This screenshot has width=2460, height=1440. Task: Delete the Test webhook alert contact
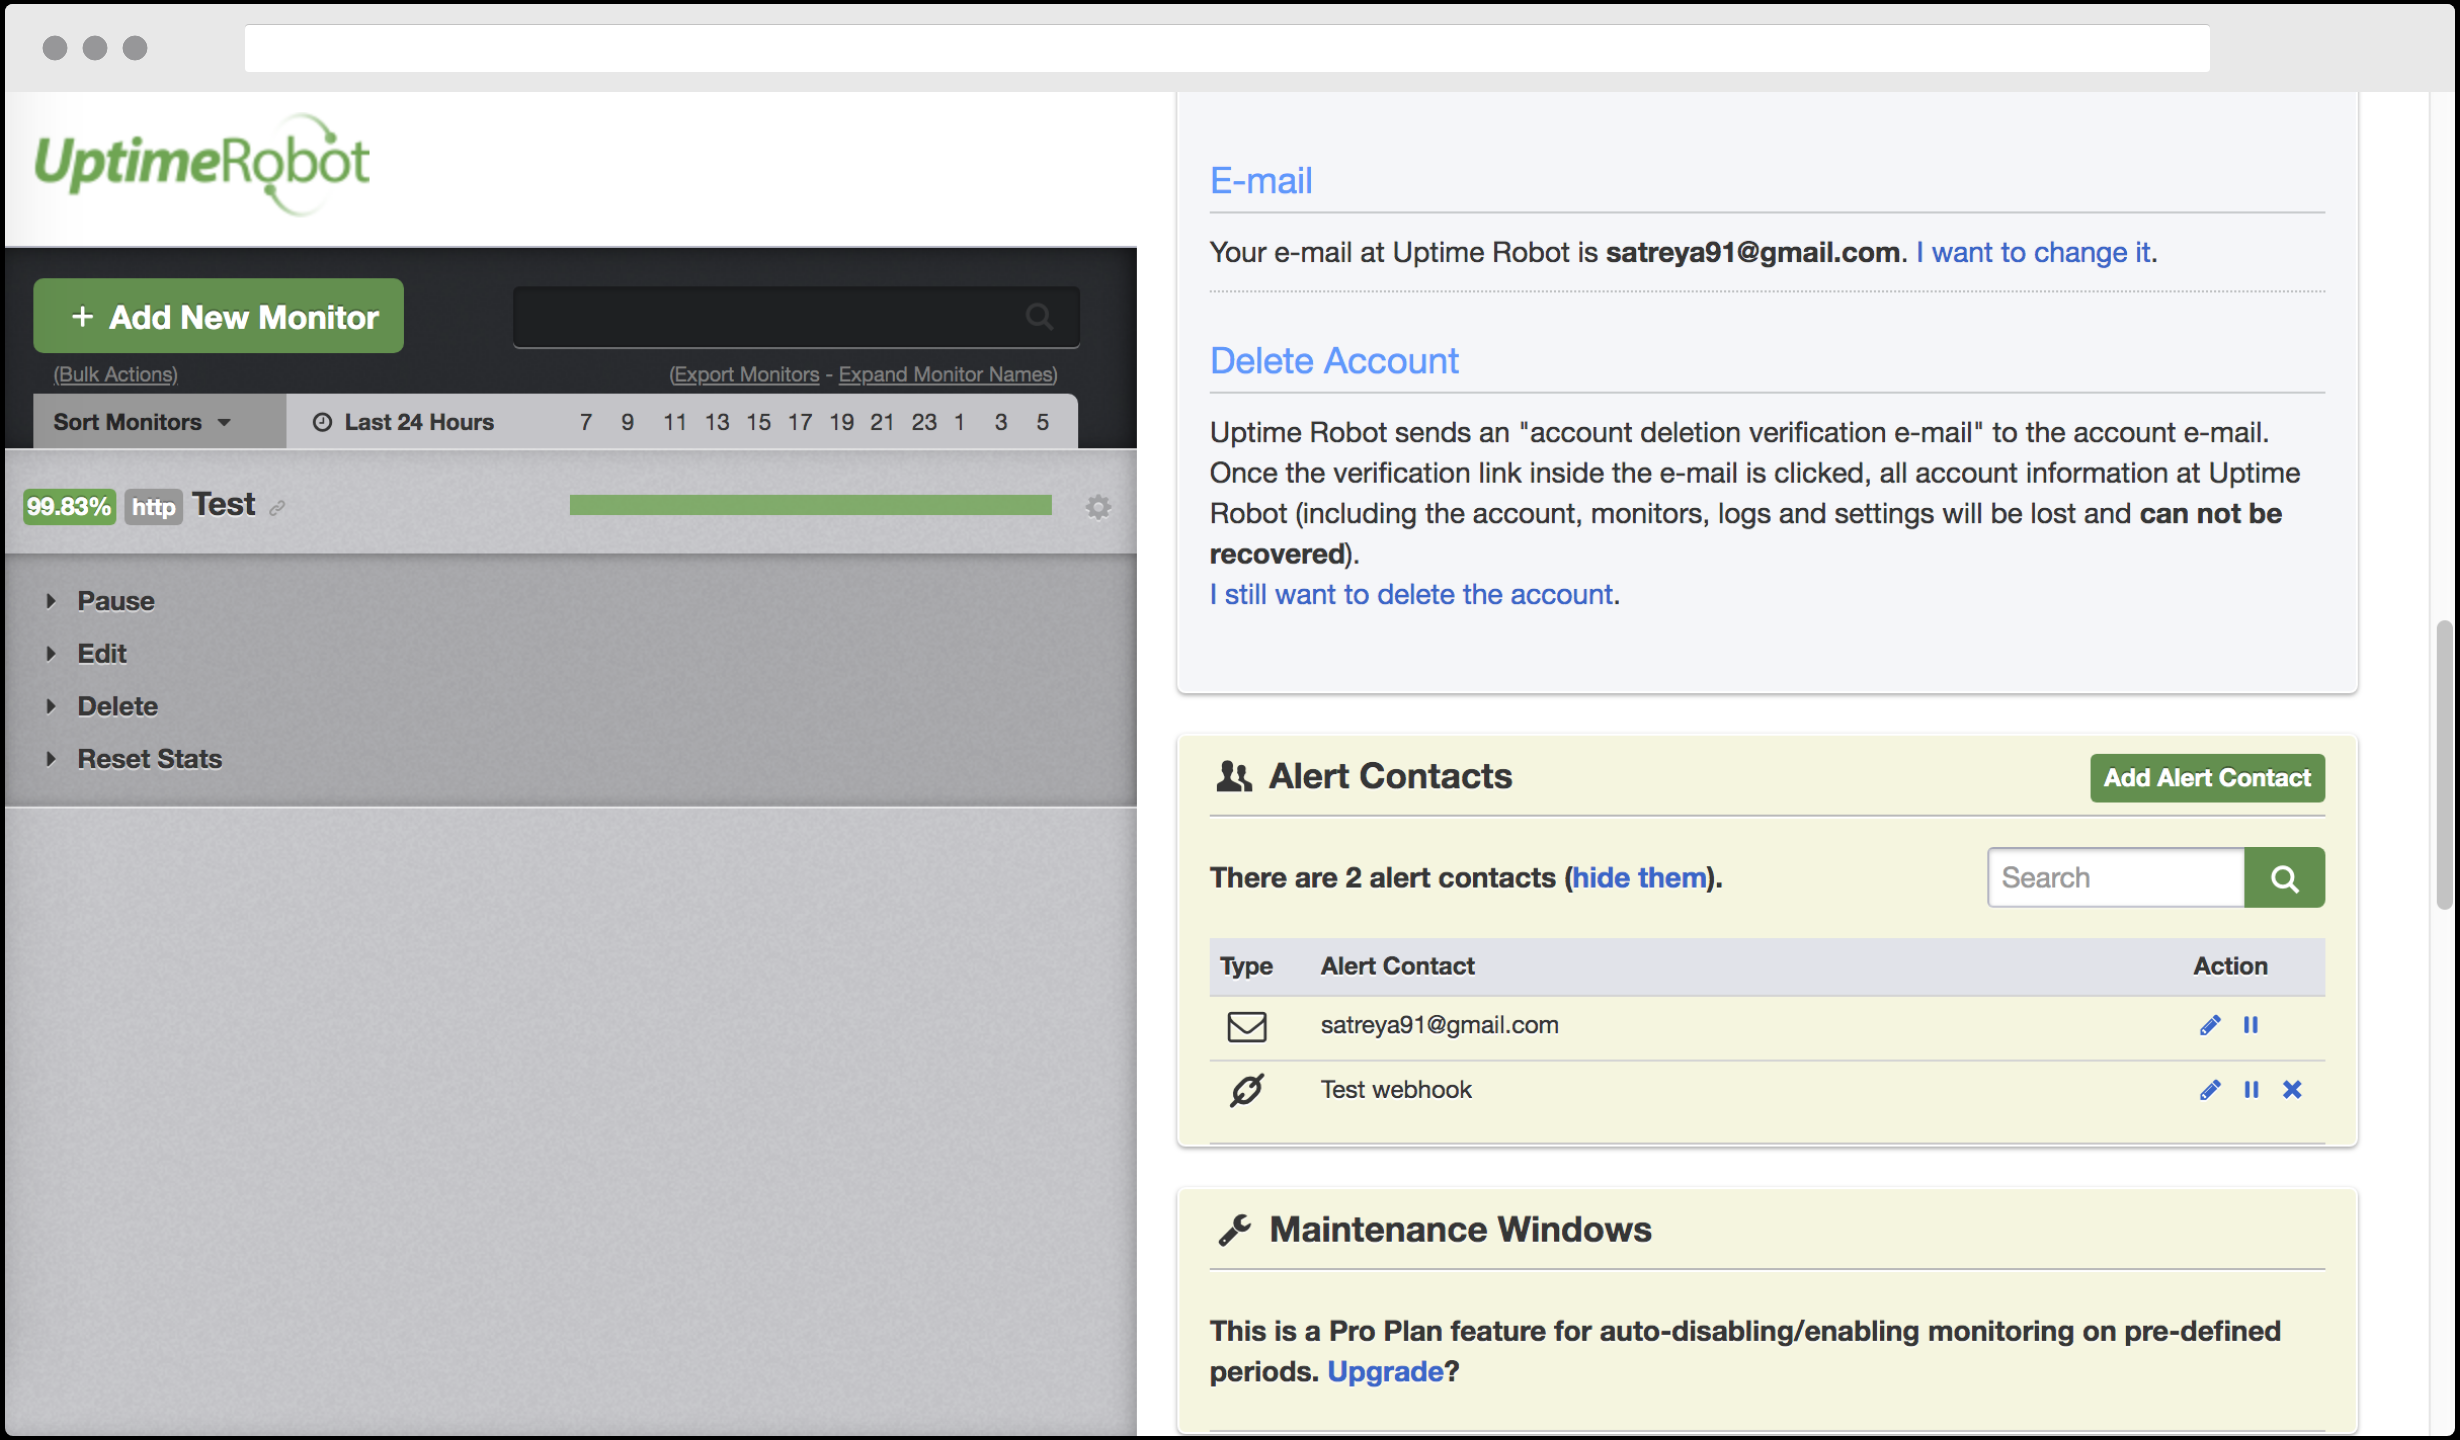[2292, 1089]
